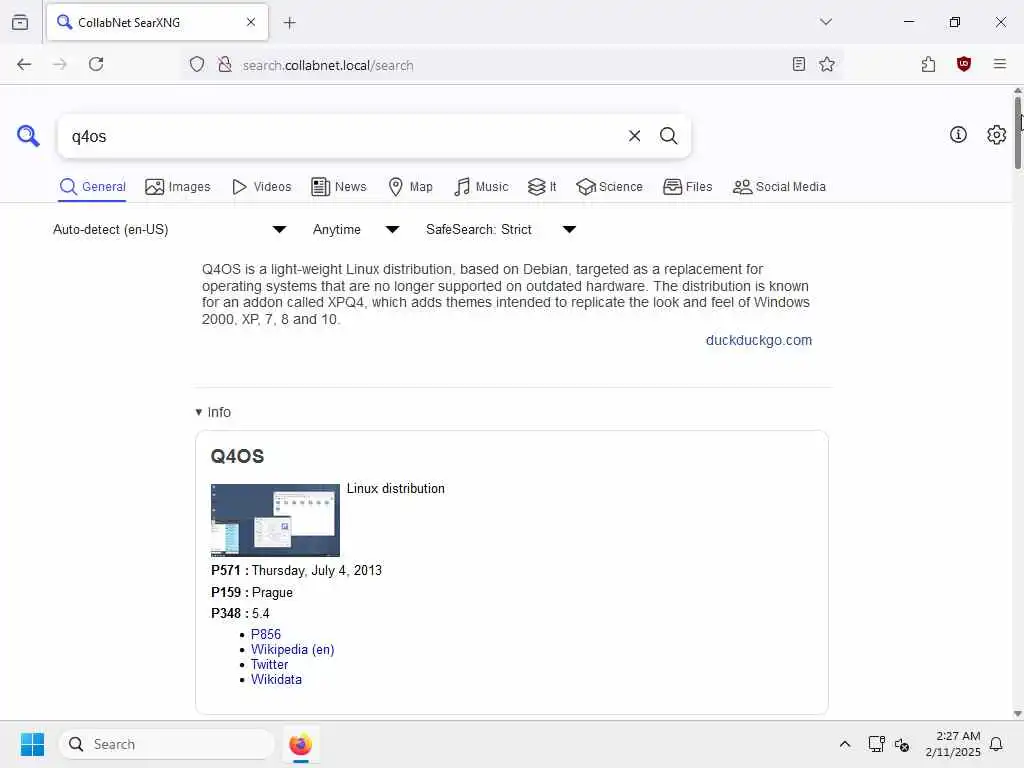The image size is (1024, 768).
Task: Click the 'Thursday, July 4, 2013' value
Action: [317, 570]
